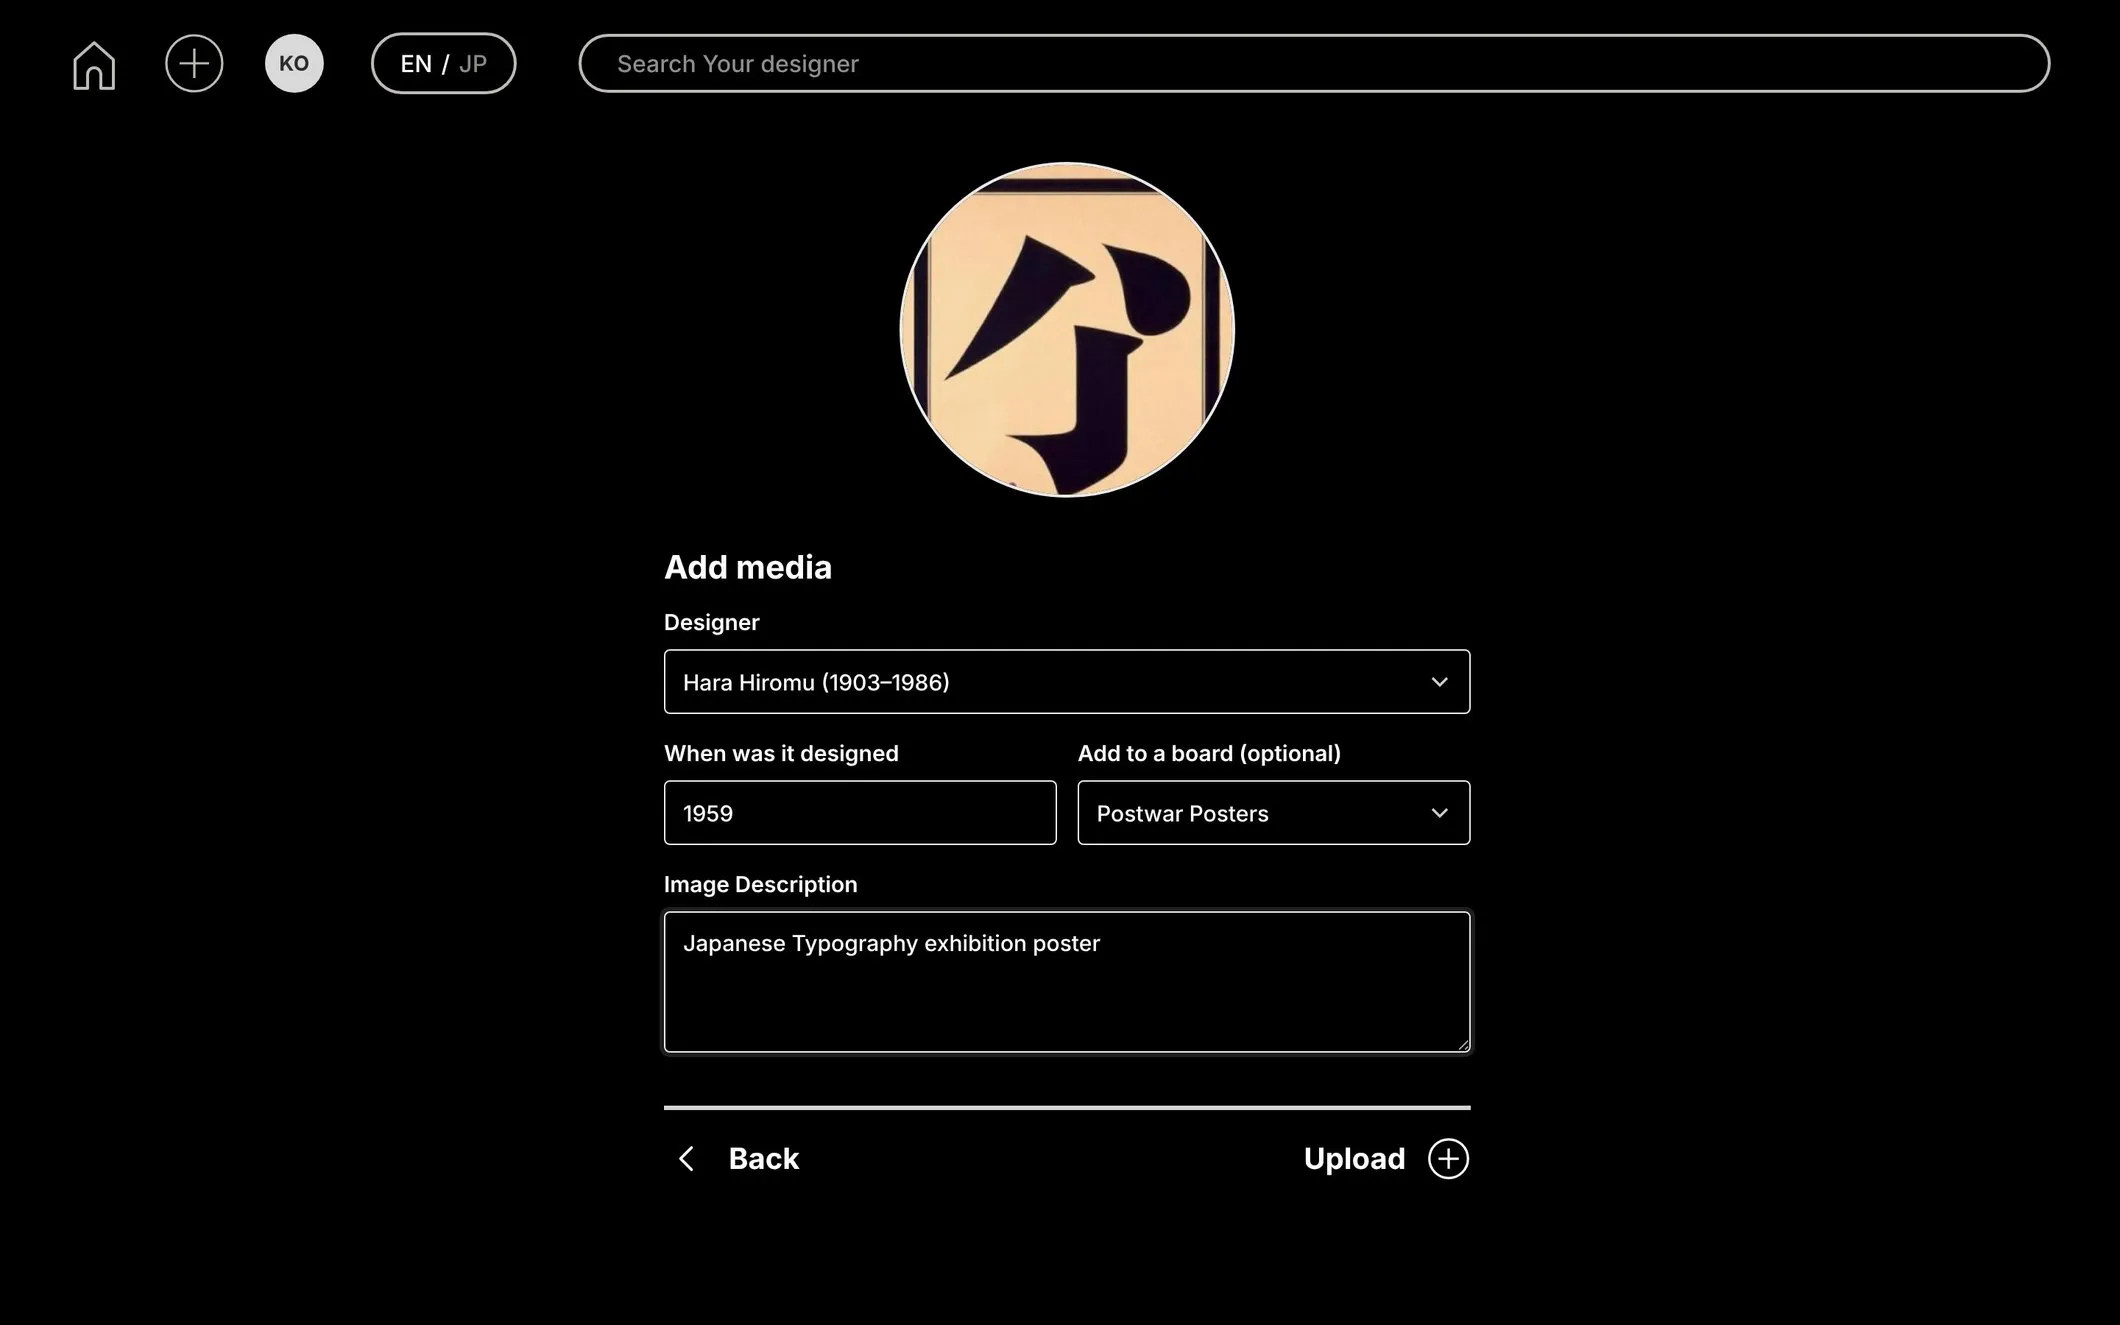The image size is (2120, 1325).
Task: Open the Postwar Posters board dropdown
Action: tap(1274, 813)
